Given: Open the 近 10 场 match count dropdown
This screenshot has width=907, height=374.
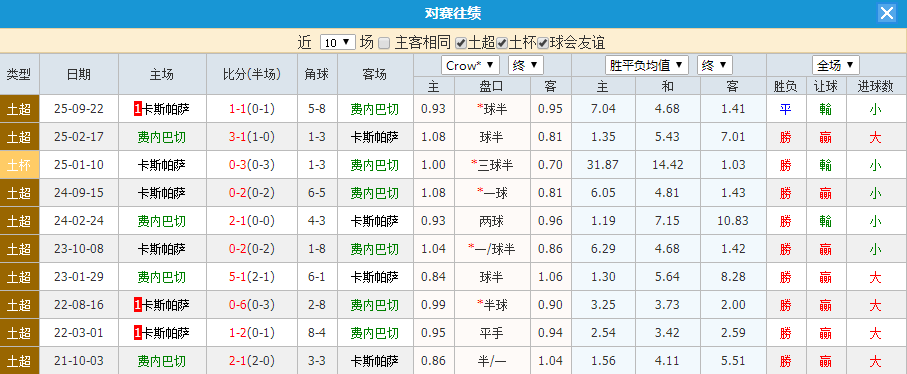Looking at the screenshot, I should [x=337, y=42].
